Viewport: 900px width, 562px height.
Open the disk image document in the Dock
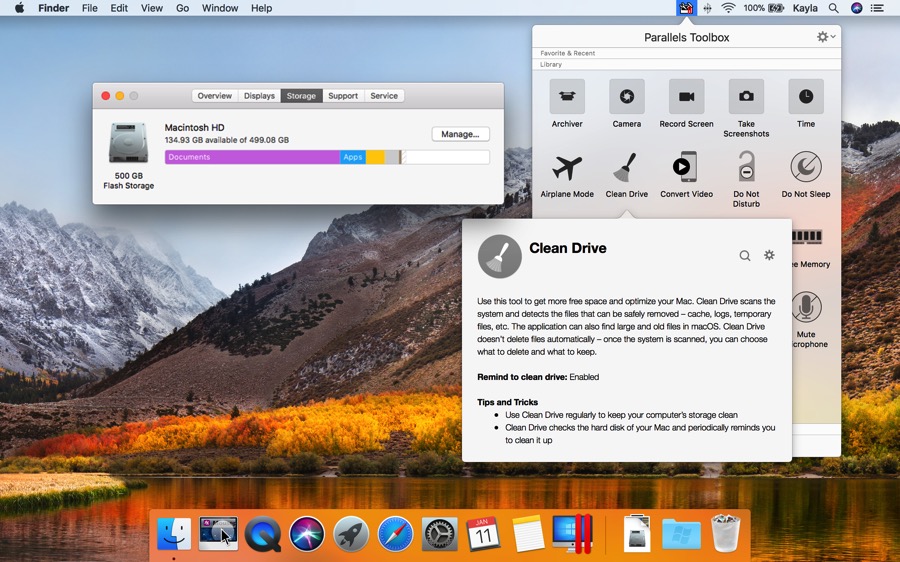[637, 534]
